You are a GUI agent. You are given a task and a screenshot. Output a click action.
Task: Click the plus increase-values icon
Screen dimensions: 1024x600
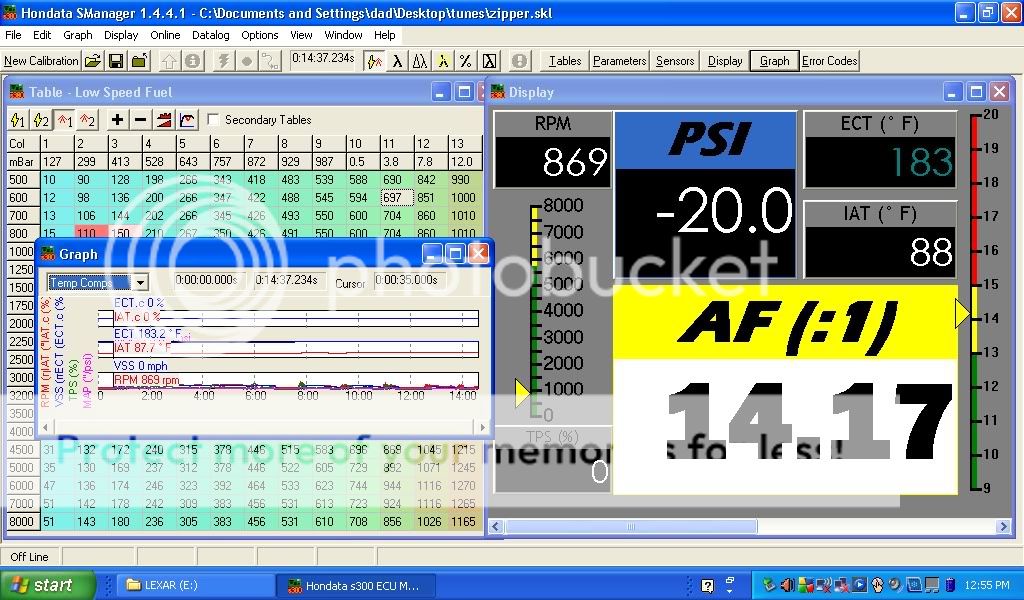(x=118, y=119)
